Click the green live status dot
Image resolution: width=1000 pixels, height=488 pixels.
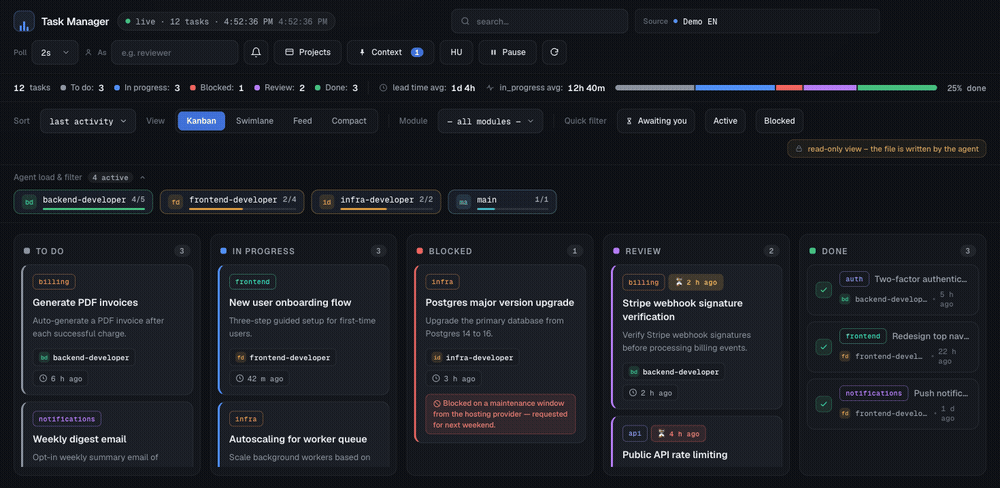tap(128, 22)
